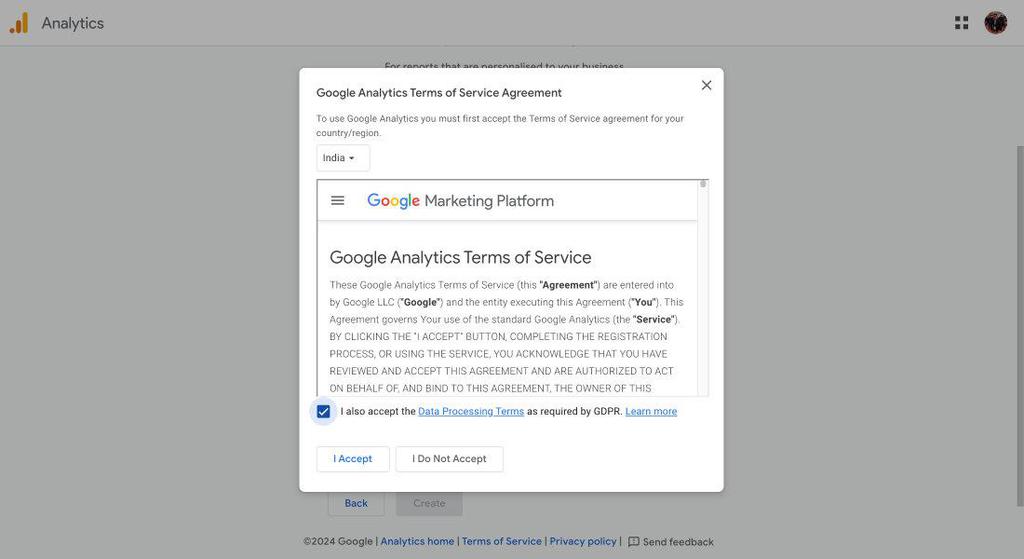The height and width of the screenshot is (559, 1024).
Task: Open the hamburger menu in Marketing Platform frame
Action: coord(337,200)
